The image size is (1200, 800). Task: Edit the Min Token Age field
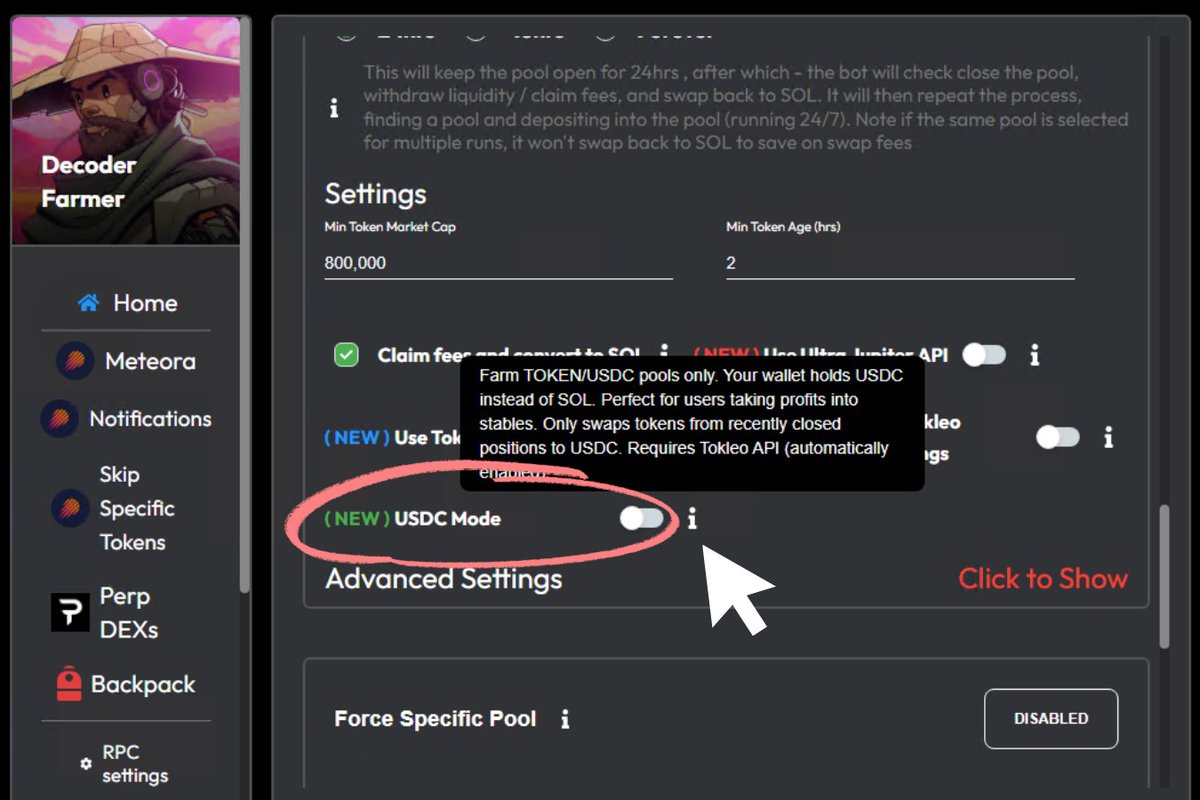[x=900, y=263]
